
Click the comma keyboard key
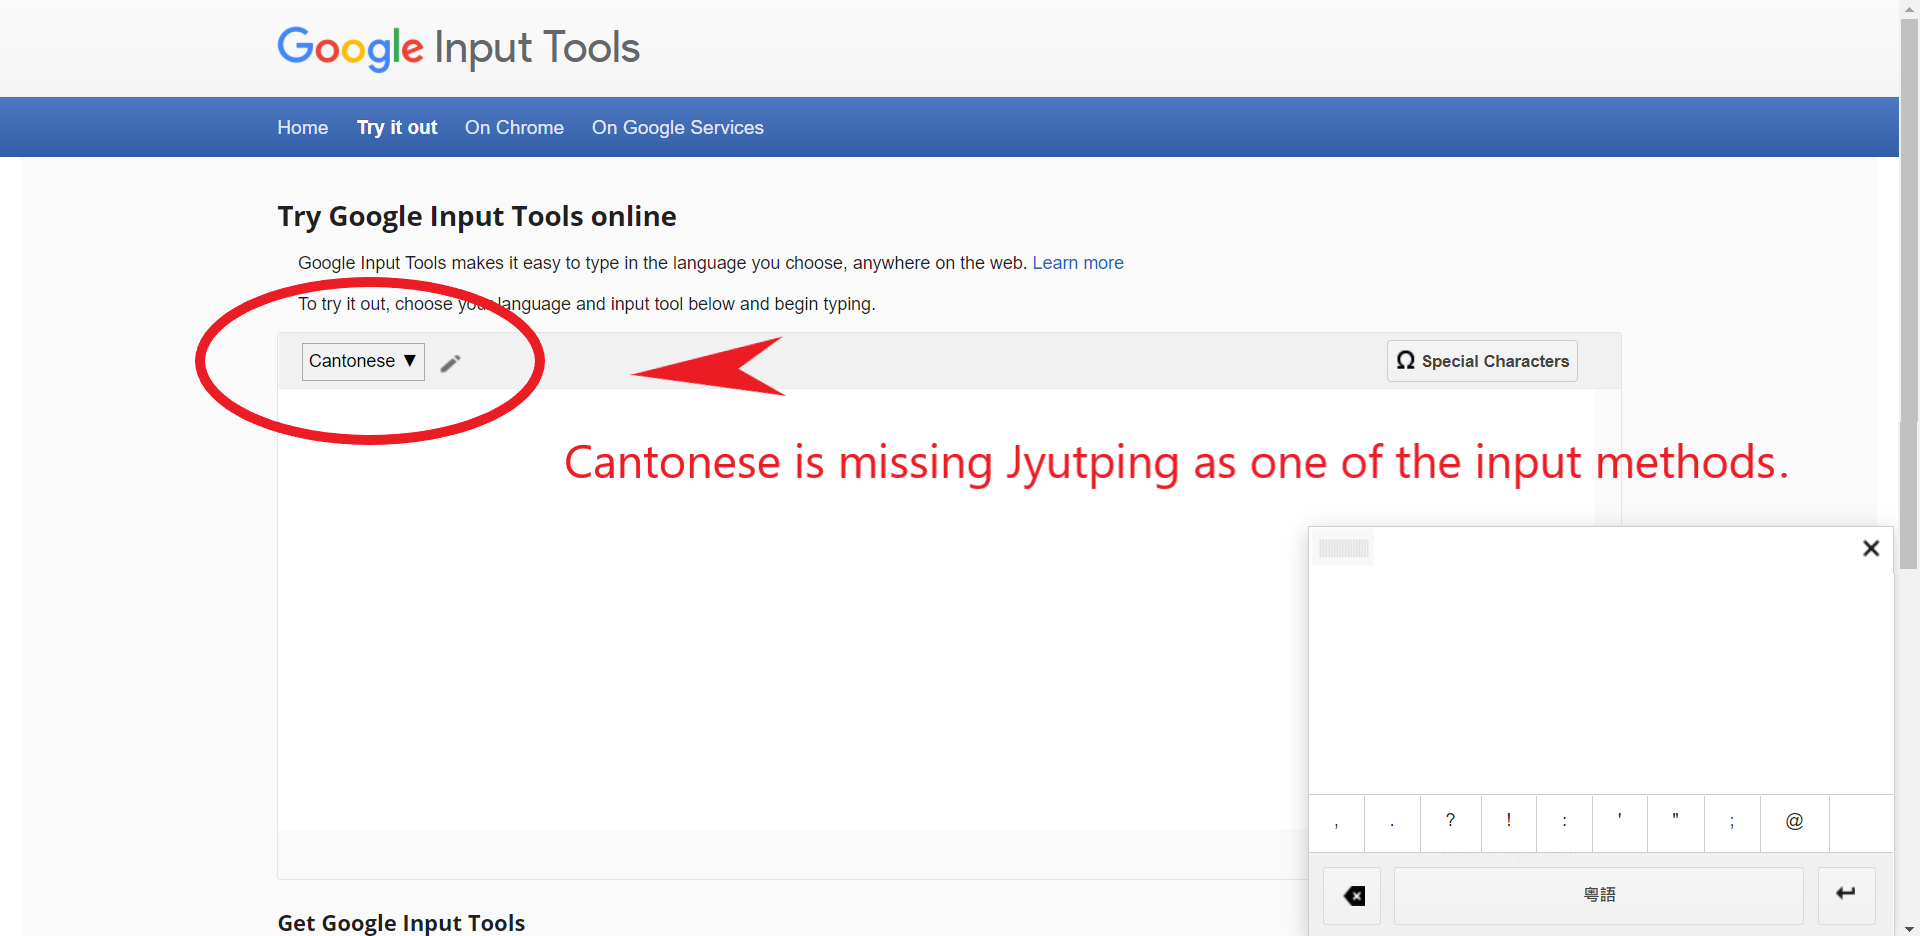pos(1337,822)
